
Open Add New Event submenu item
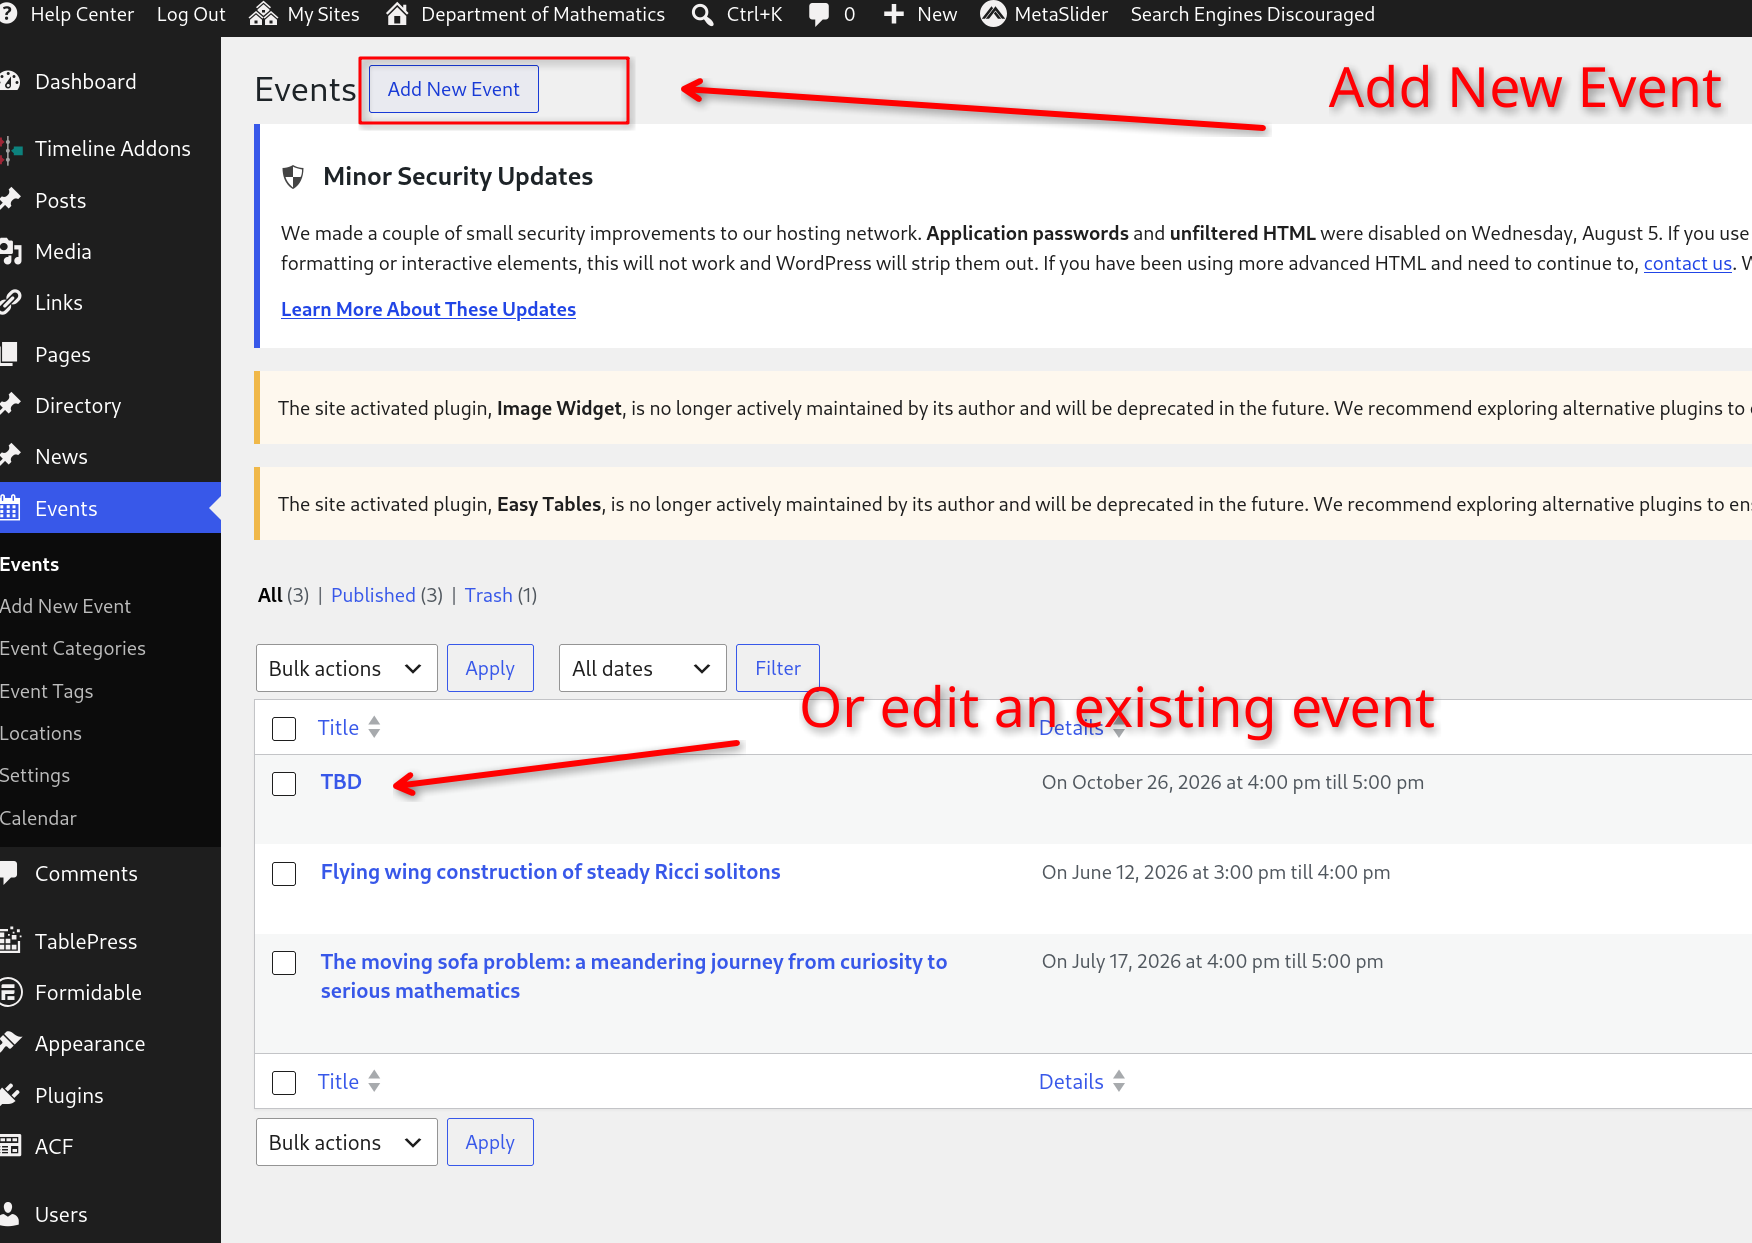click(65, 606)
